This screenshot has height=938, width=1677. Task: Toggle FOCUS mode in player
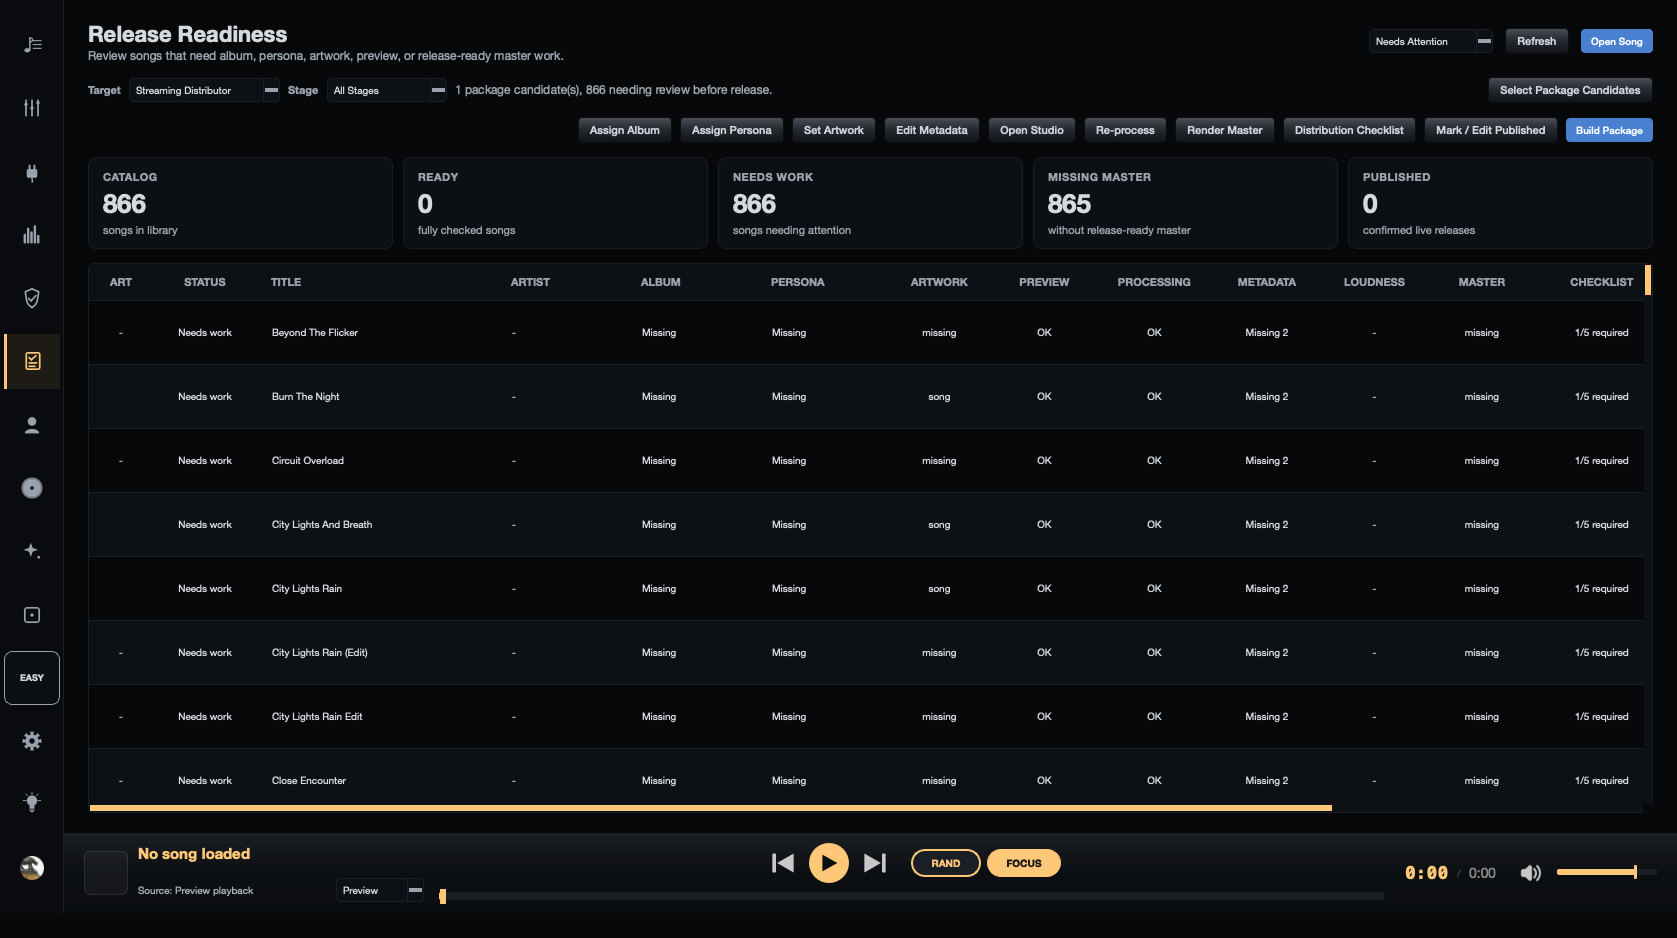(x=1024, y=863)
